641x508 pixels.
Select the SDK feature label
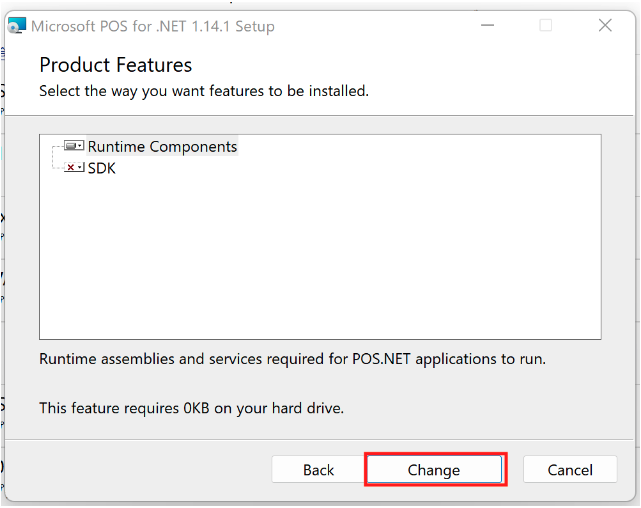click(x=102, y=169)
